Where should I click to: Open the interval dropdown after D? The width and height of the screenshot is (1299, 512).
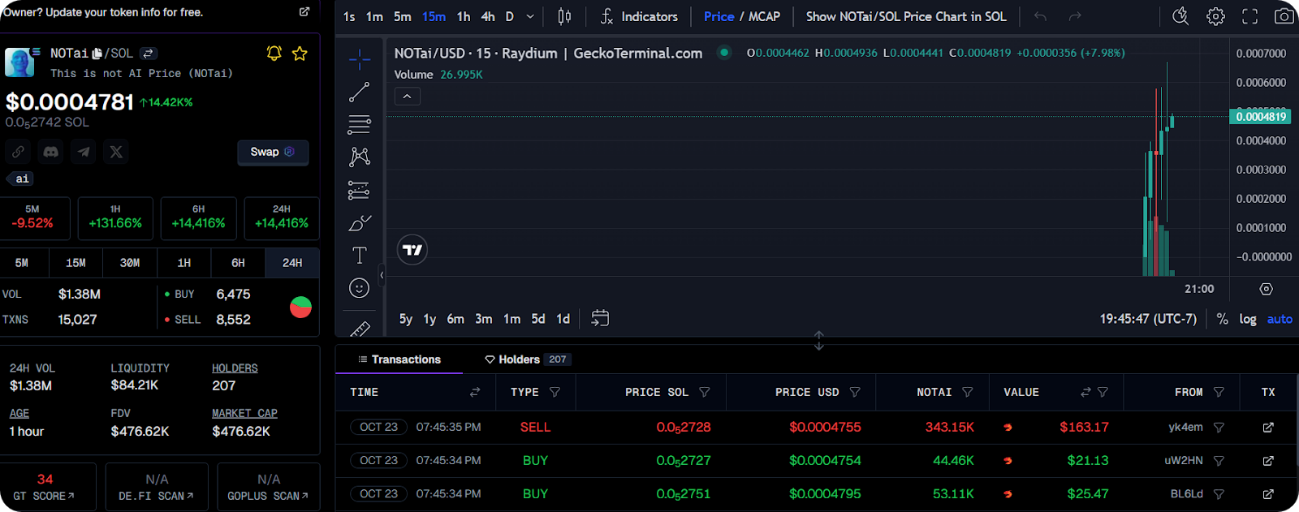[x=530, y=16]
